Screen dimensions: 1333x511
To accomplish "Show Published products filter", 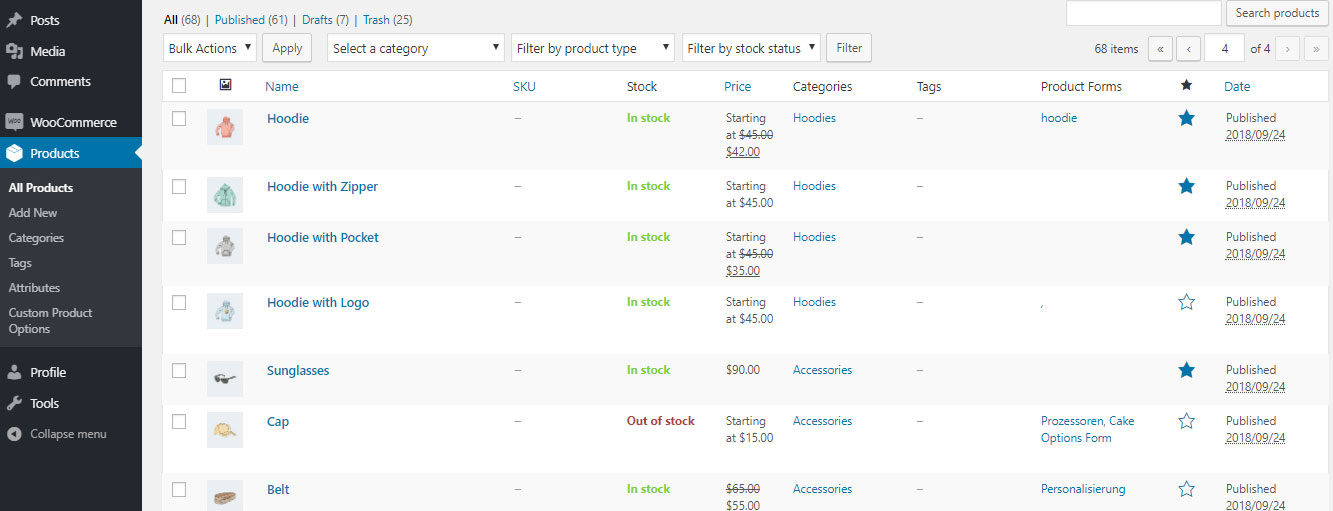I will click(x=251, y=19).
